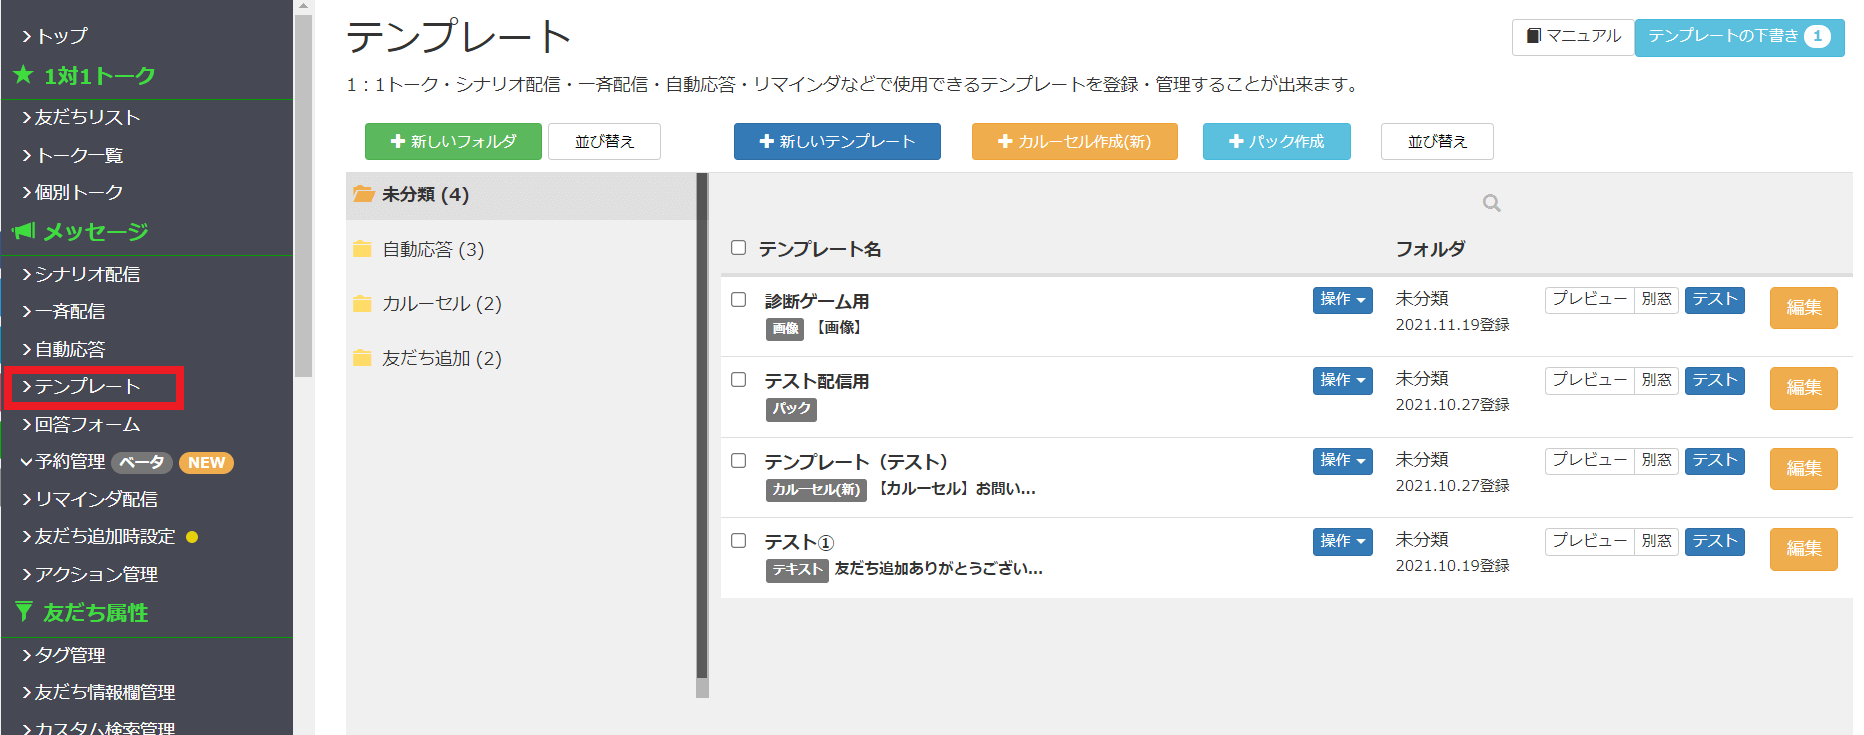
Task: Click the カルーセル作成(新) button
Action: (1074, 142)
